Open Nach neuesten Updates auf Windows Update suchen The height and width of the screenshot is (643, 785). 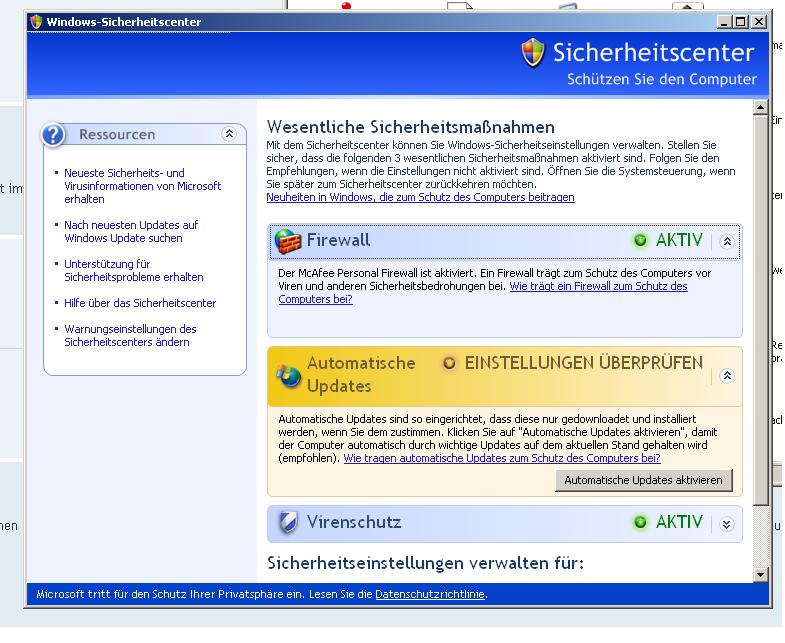pos(131,231)
